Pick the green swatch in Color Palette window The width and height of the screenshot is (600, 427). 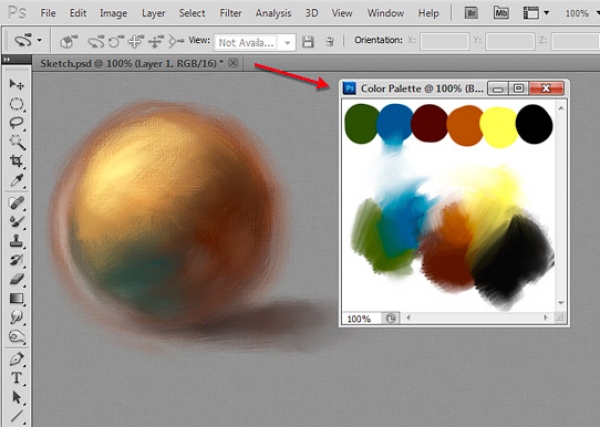362,124
